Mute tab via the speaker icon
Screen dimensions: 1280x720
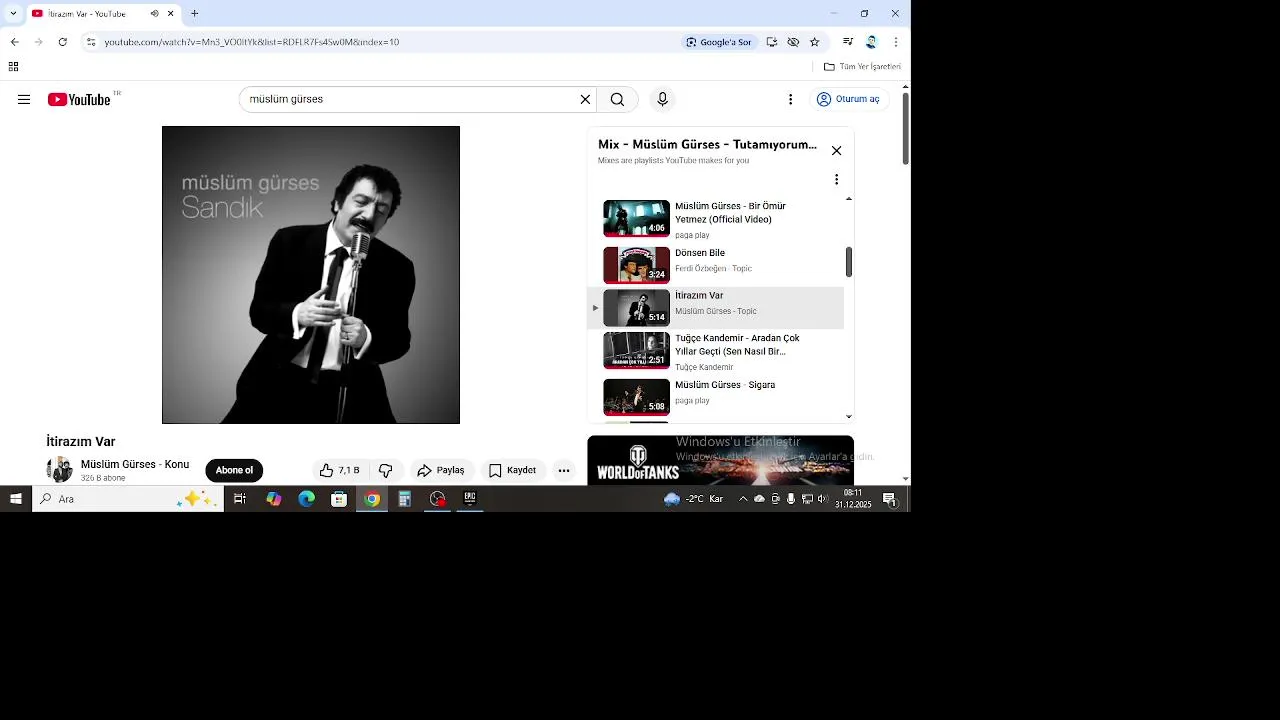coord(154,14)
